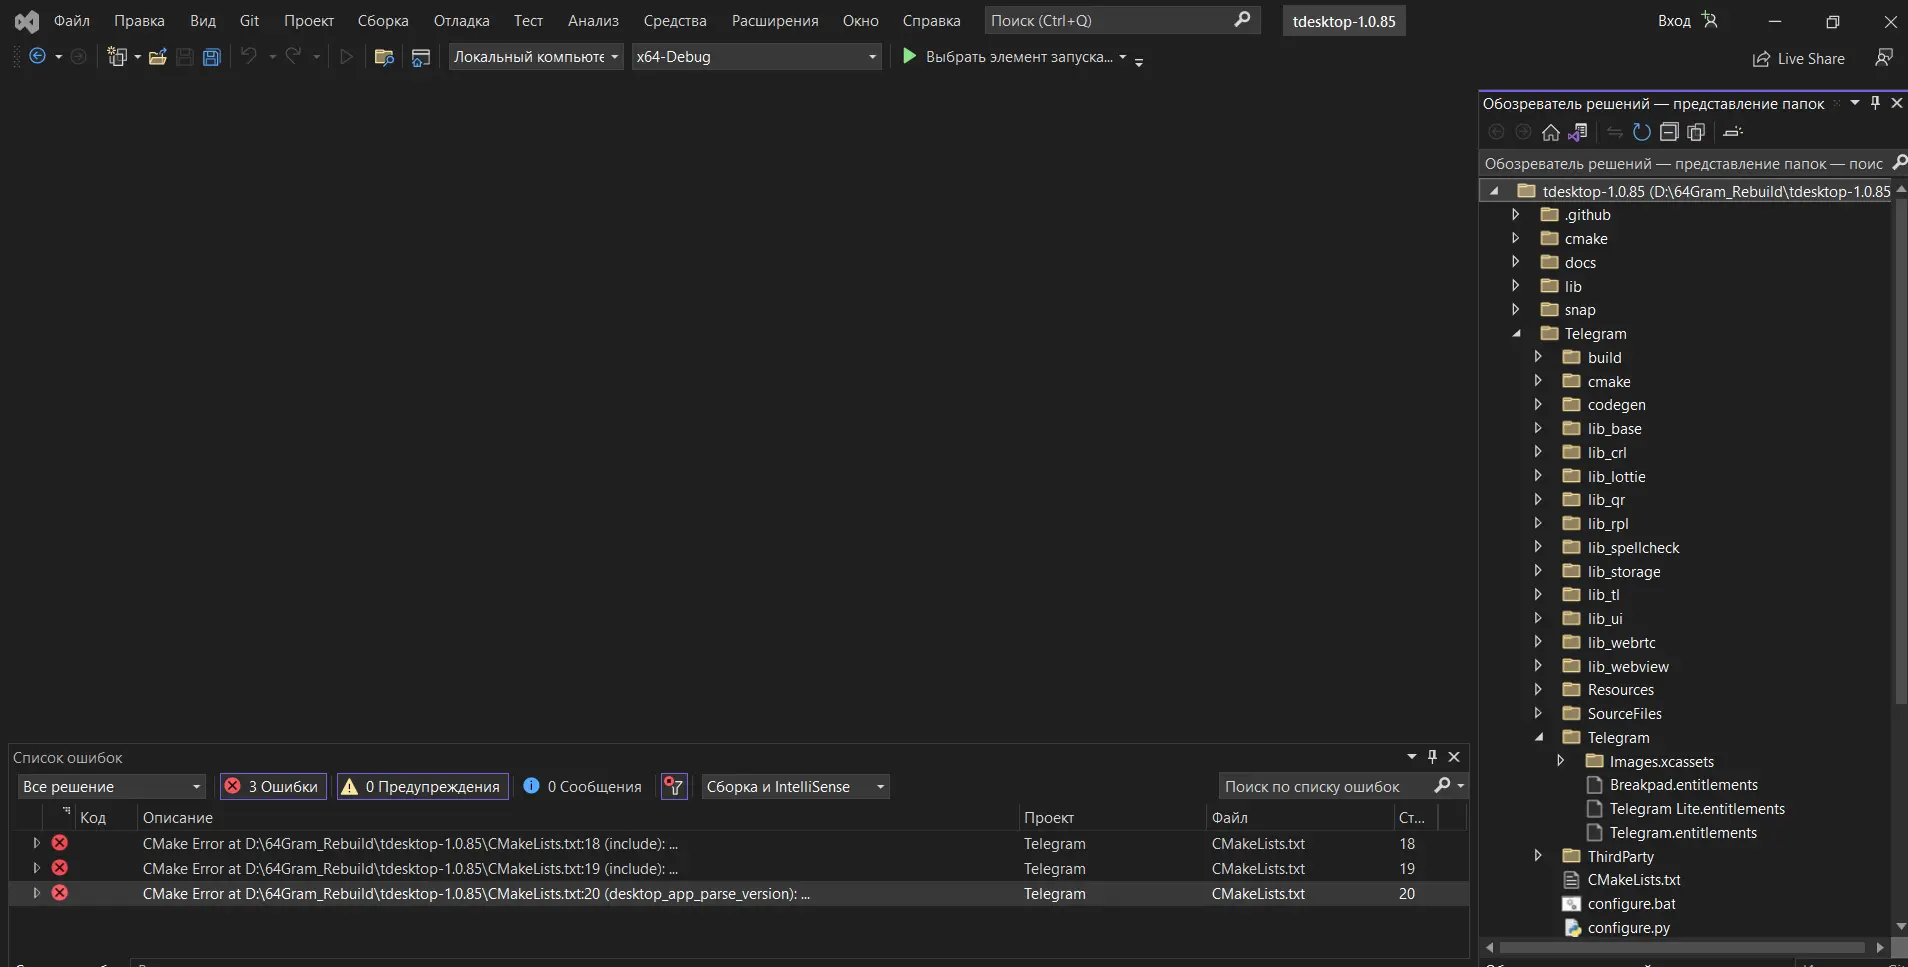Click the Preview Selected Items icon in Solution Explorer
1908x967 pixels.
tap(1734, 132)
